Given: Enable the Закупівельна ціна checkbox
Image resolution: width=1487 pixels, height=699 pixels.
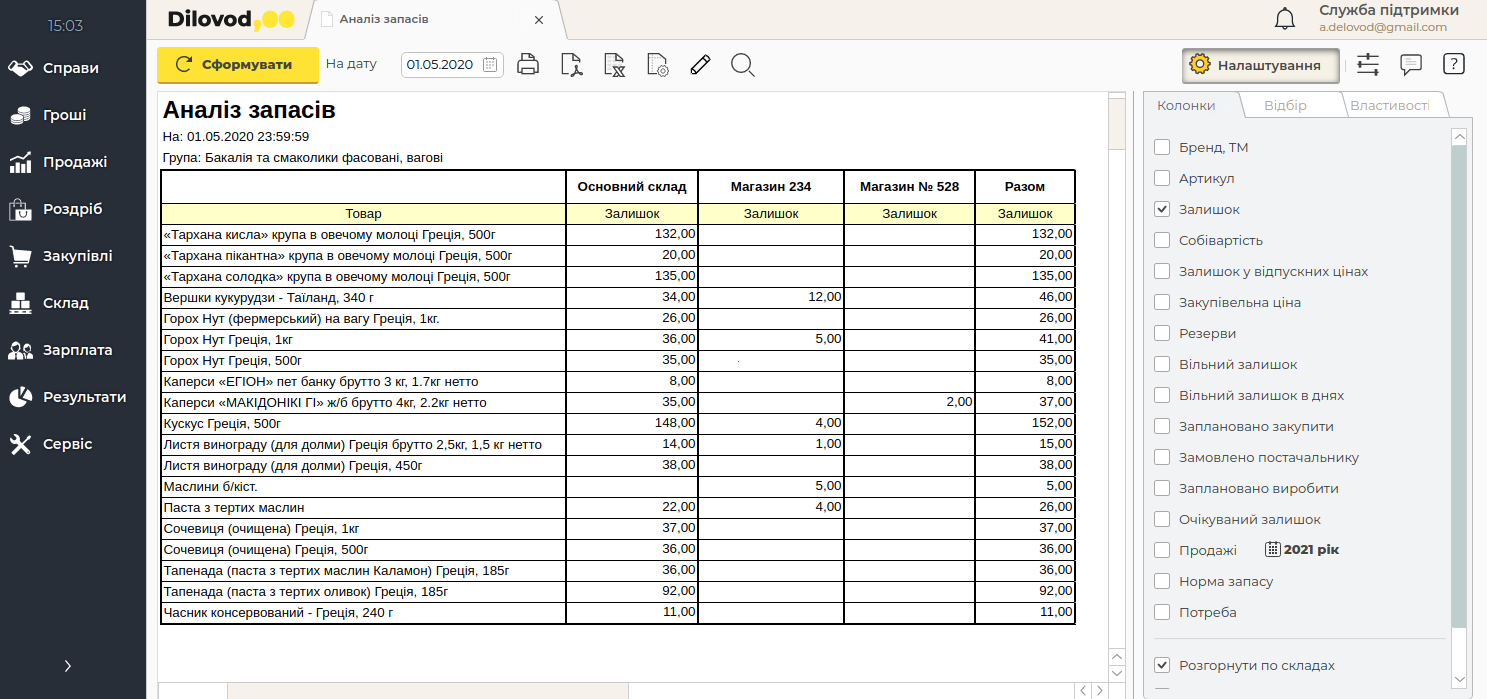Looking at the screenshot, I should point(1162,302).
